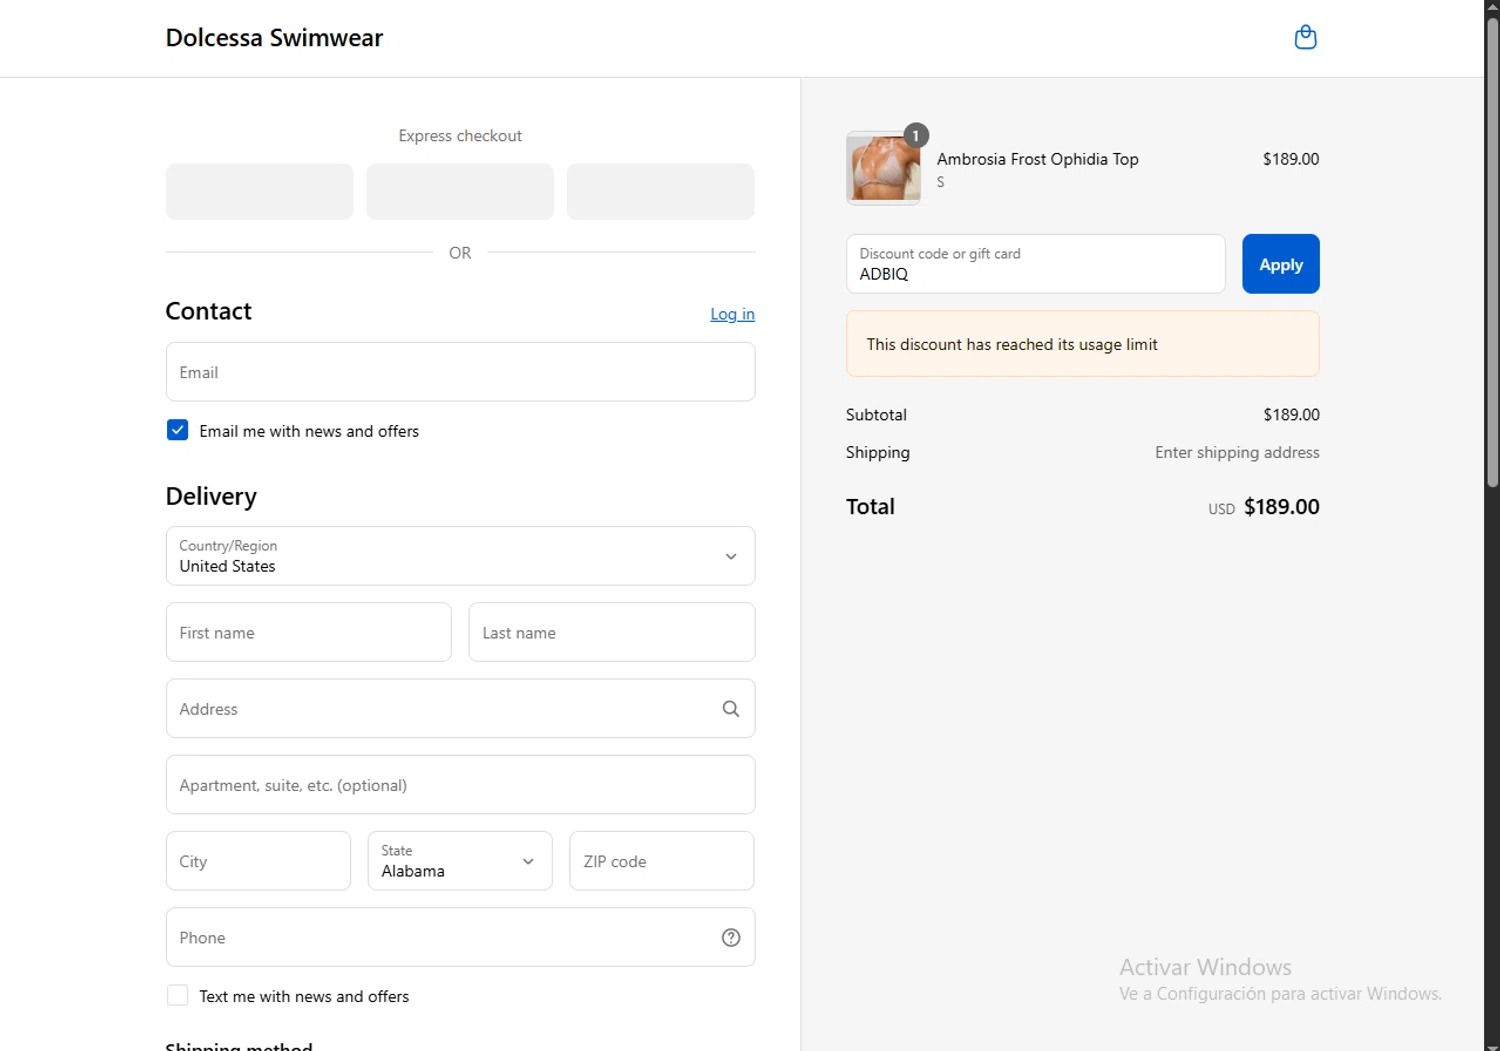Click the Apply discount button
The image size is (1500, 1051).
point(1281,264)
